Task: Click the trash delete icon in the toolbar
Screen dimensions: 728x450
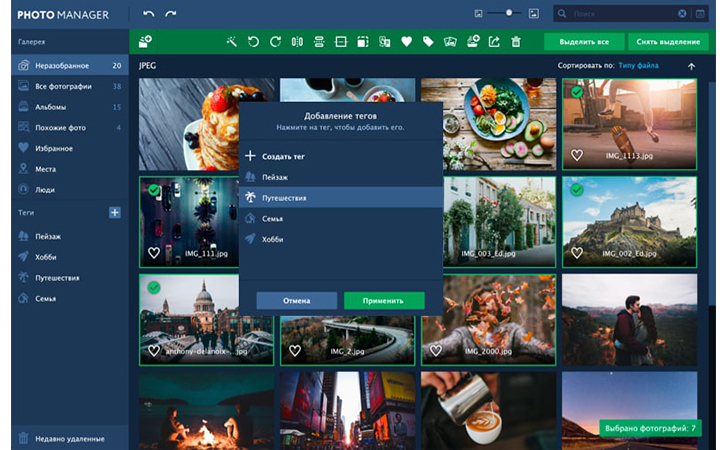Action: pyautogui.click(x=516, y=42)
